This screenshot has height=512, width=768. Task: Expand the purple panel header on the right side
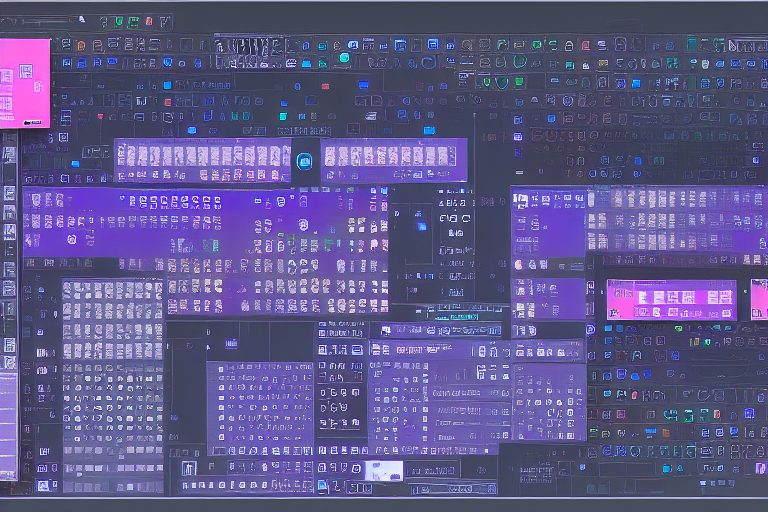pyautogui.click(x=640, y=197)
